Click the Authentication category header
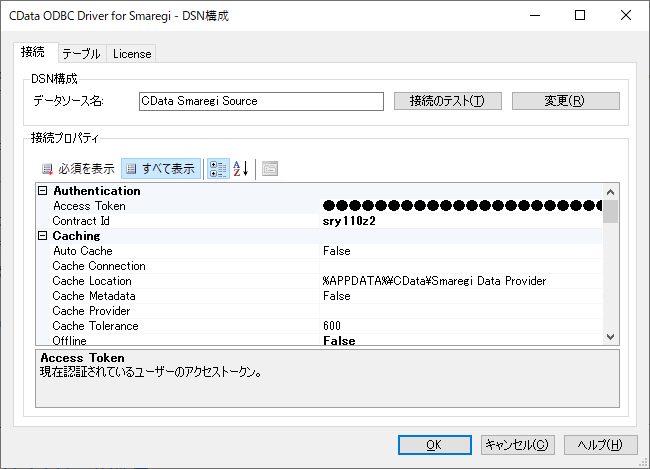 [x=97, y=191]
